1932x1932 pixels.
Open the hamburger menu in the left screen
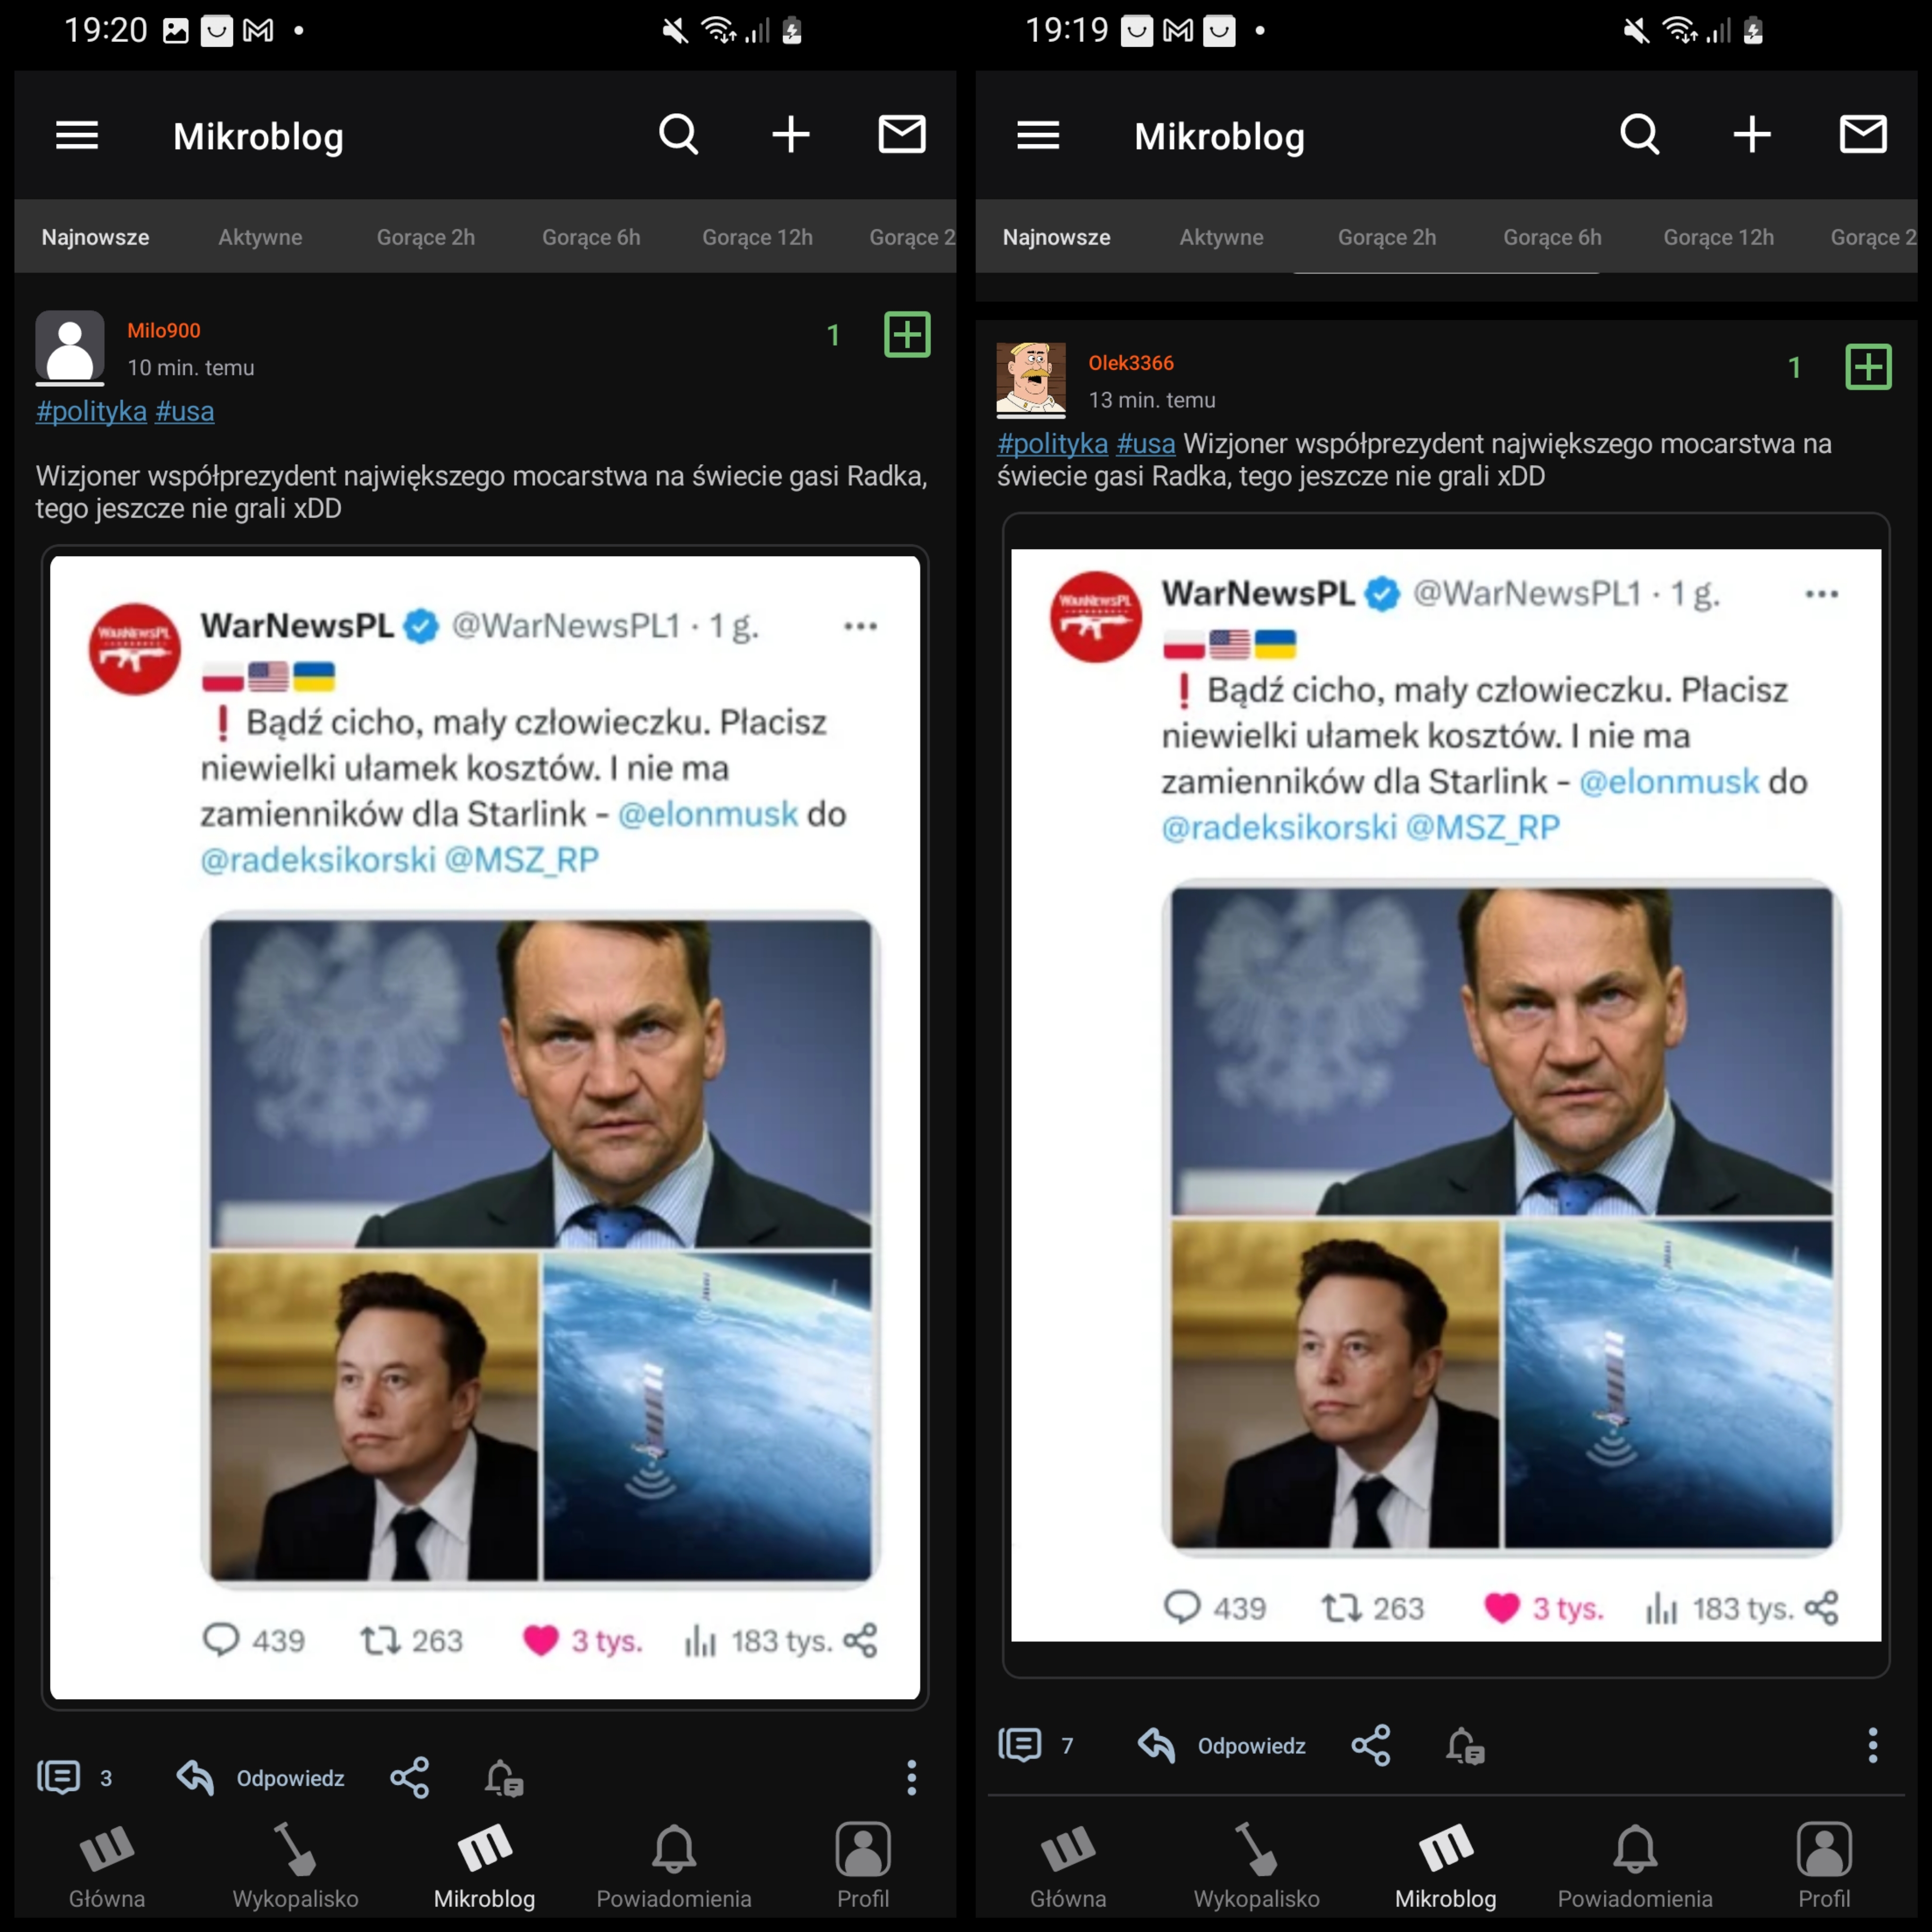tap(77, 135)
